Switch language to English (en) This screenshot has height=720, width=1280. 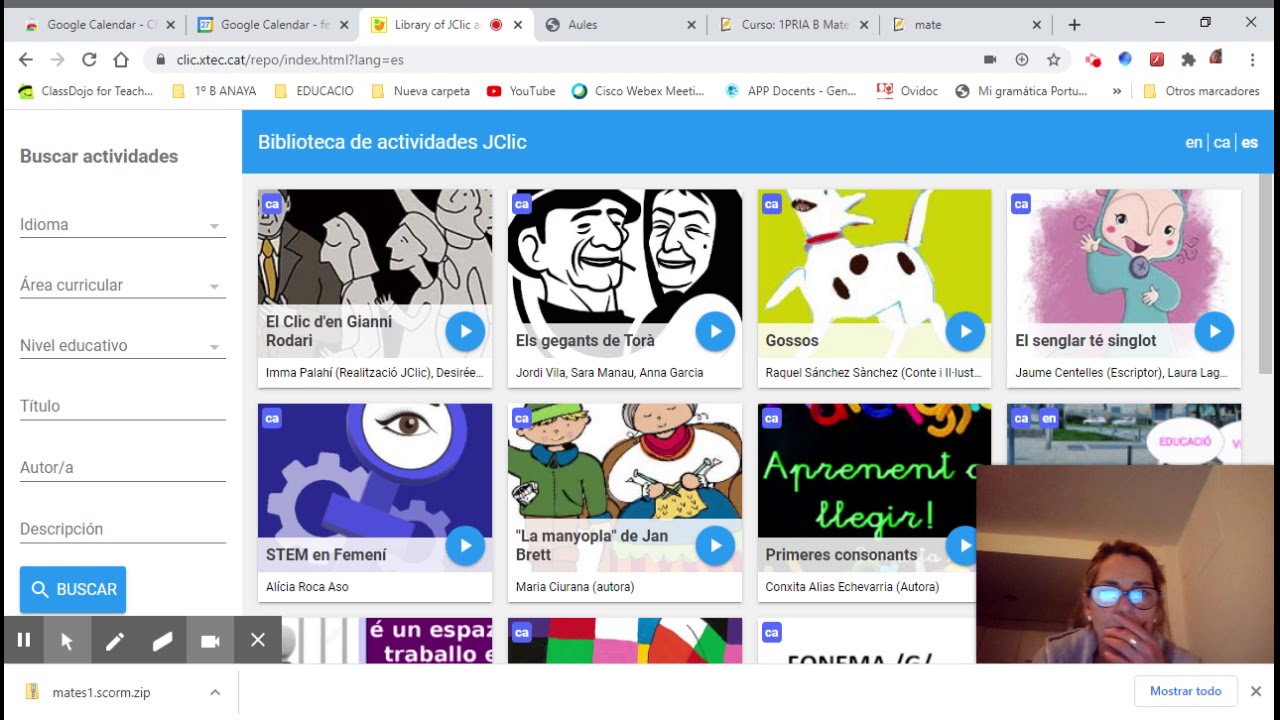1194,142
